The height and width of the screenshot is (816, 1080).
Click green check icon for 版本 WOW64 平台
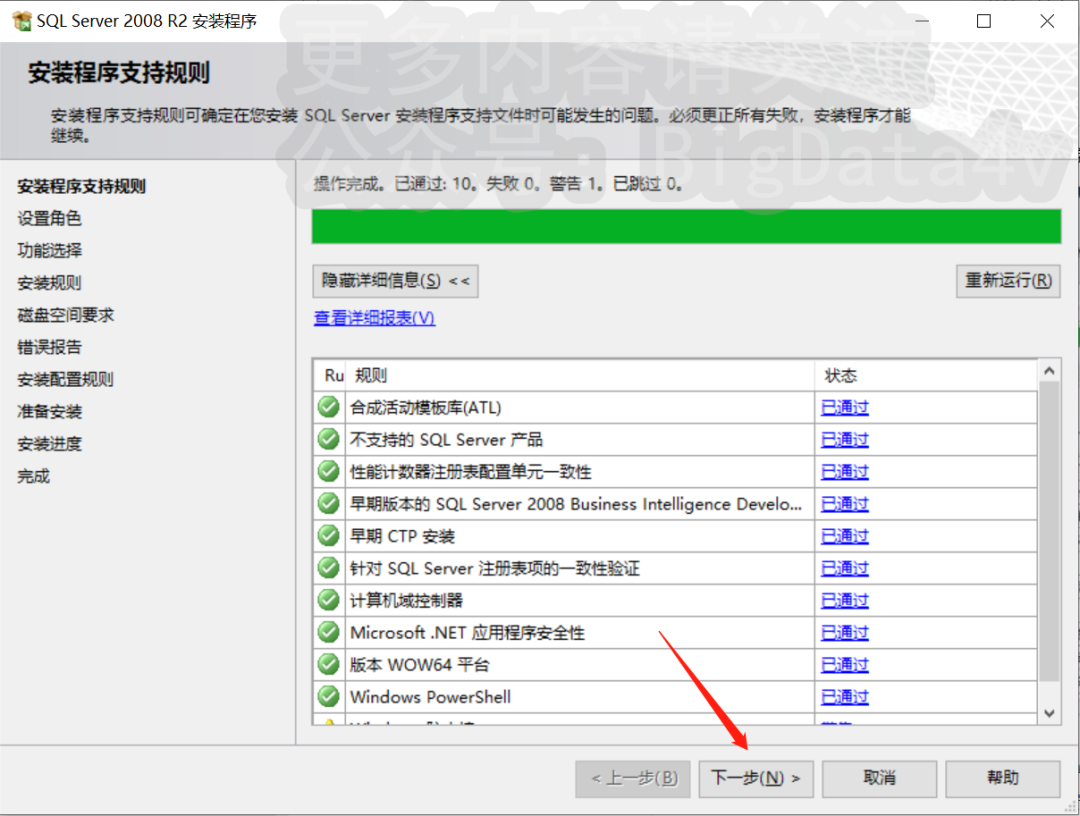click(x=329, y=664)
